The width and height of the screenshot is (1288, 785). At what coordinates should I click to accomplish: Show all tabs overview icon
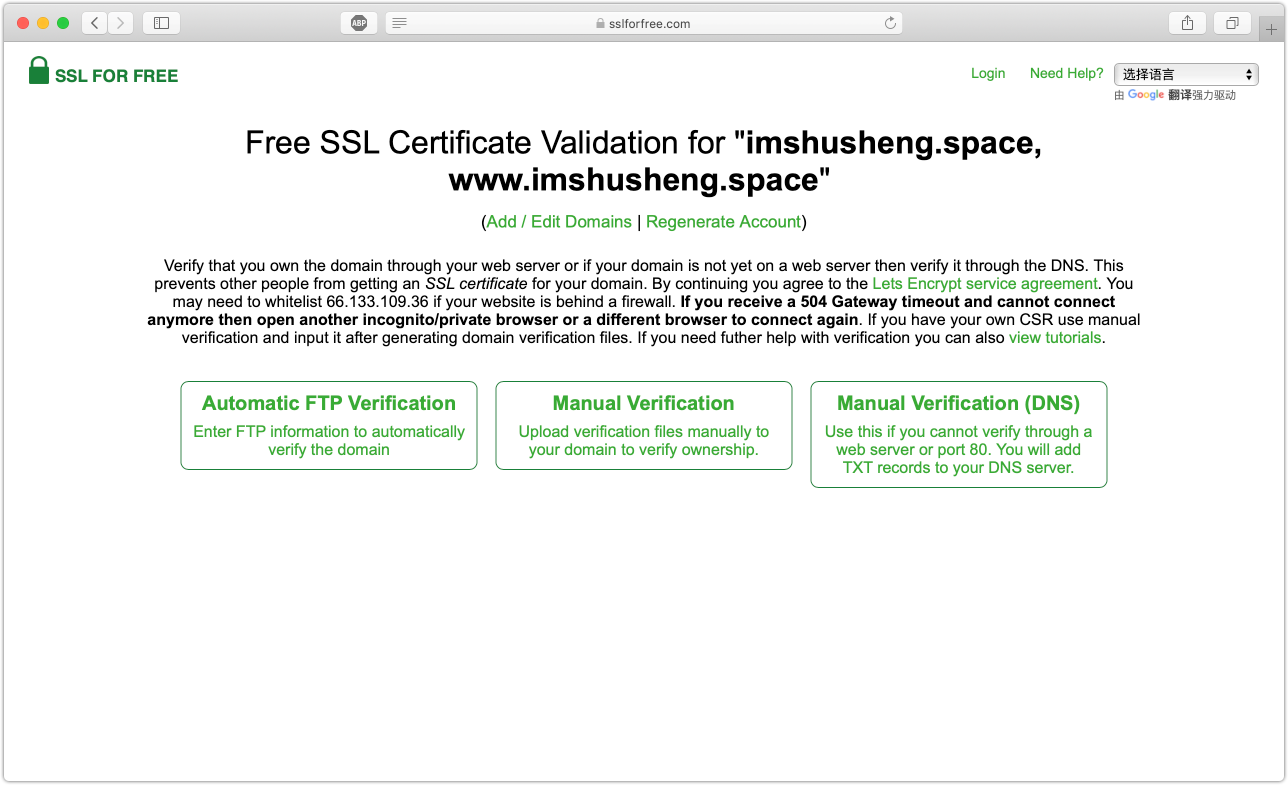pos(1232,23)
